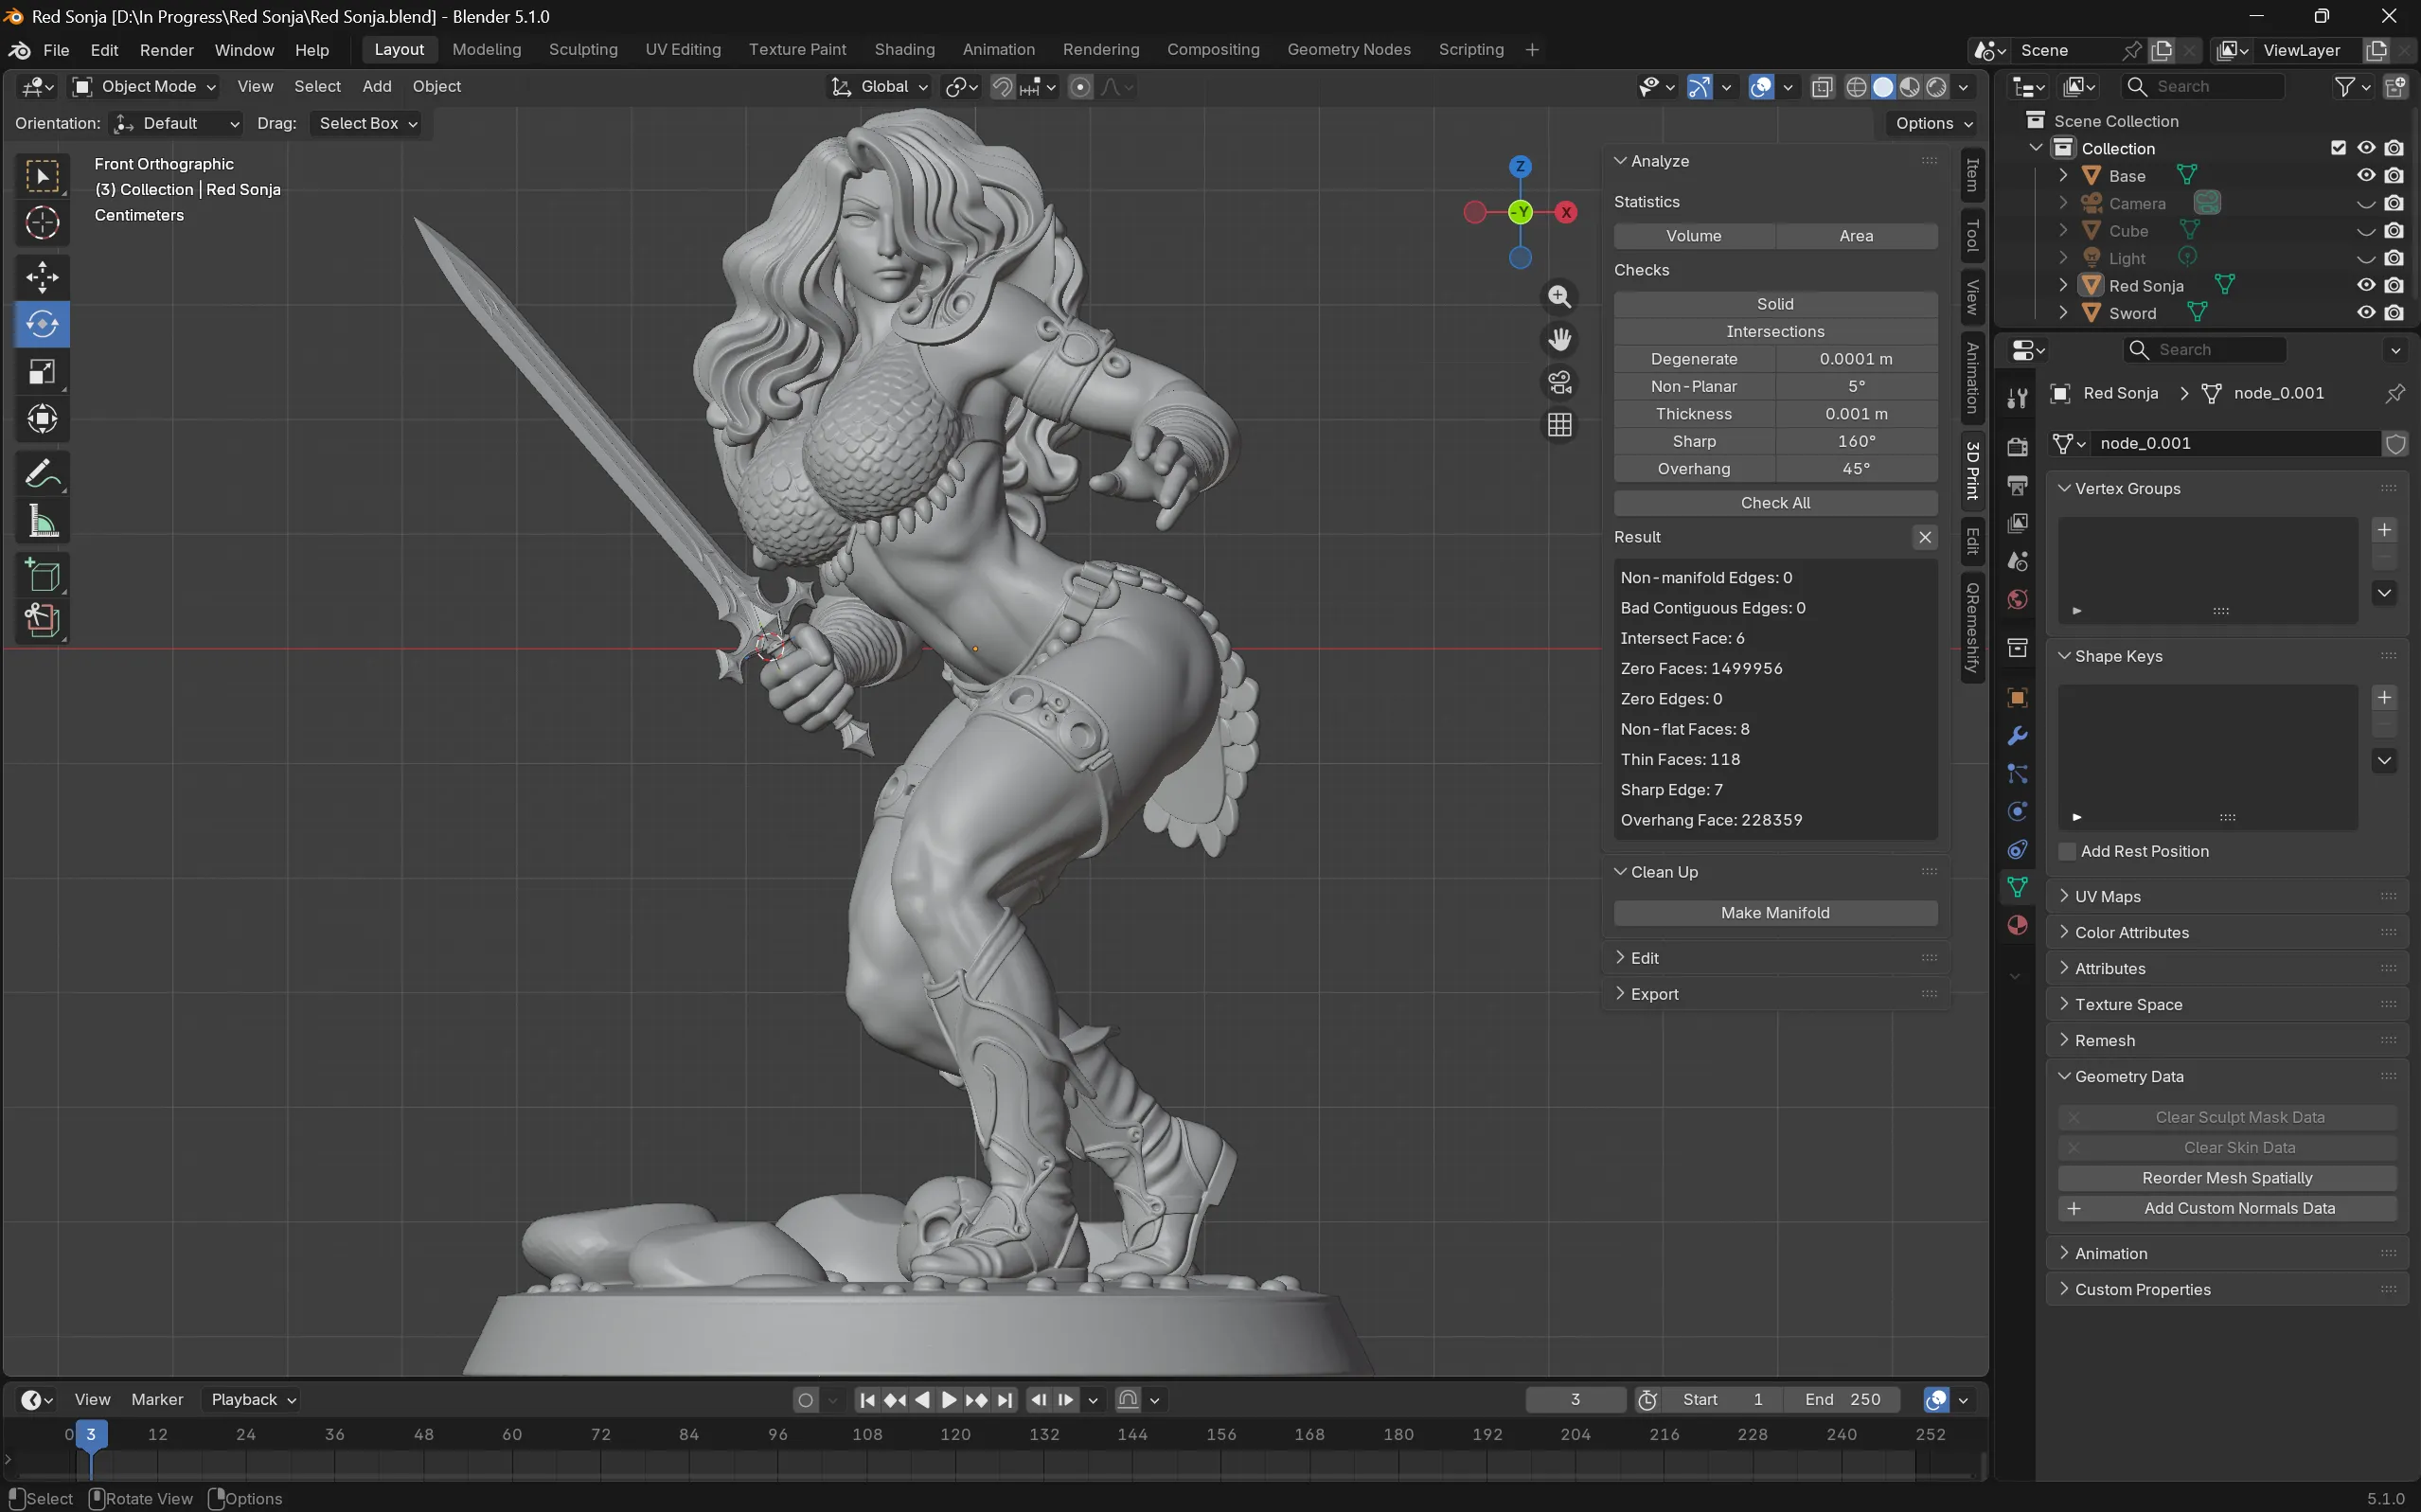Click the pan view hand icon
Screen dimensions: 2421x1512
coord(1560,340)
